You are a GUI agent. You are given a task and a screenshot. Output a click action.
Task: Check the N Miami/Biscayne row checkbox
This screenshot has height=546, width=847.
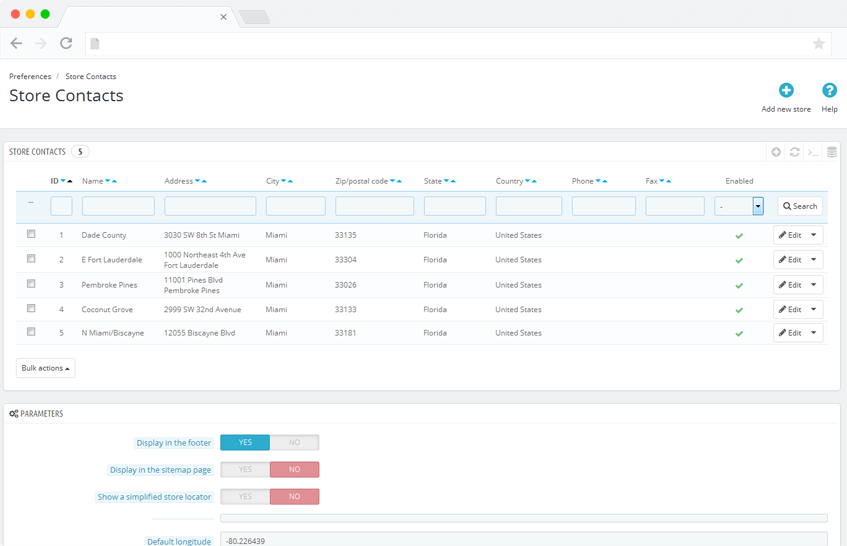pyautogui.click(x=31, y=332)
